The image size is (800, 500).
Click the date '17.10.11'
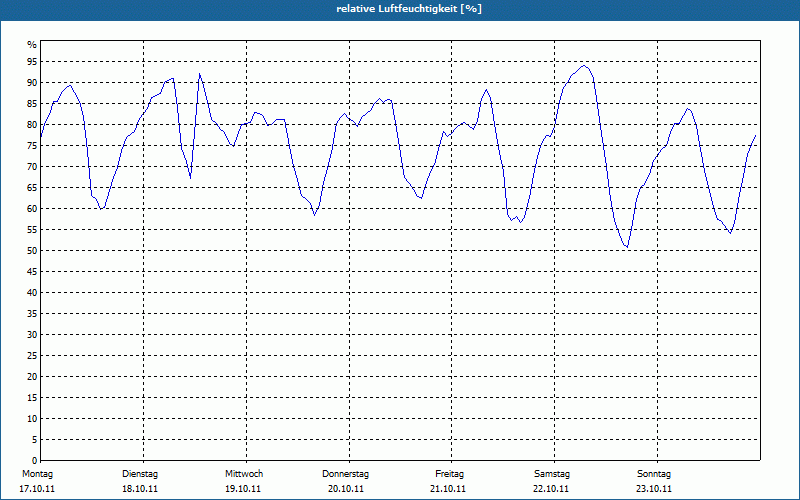pyautogui.click(x=37, y=489)
